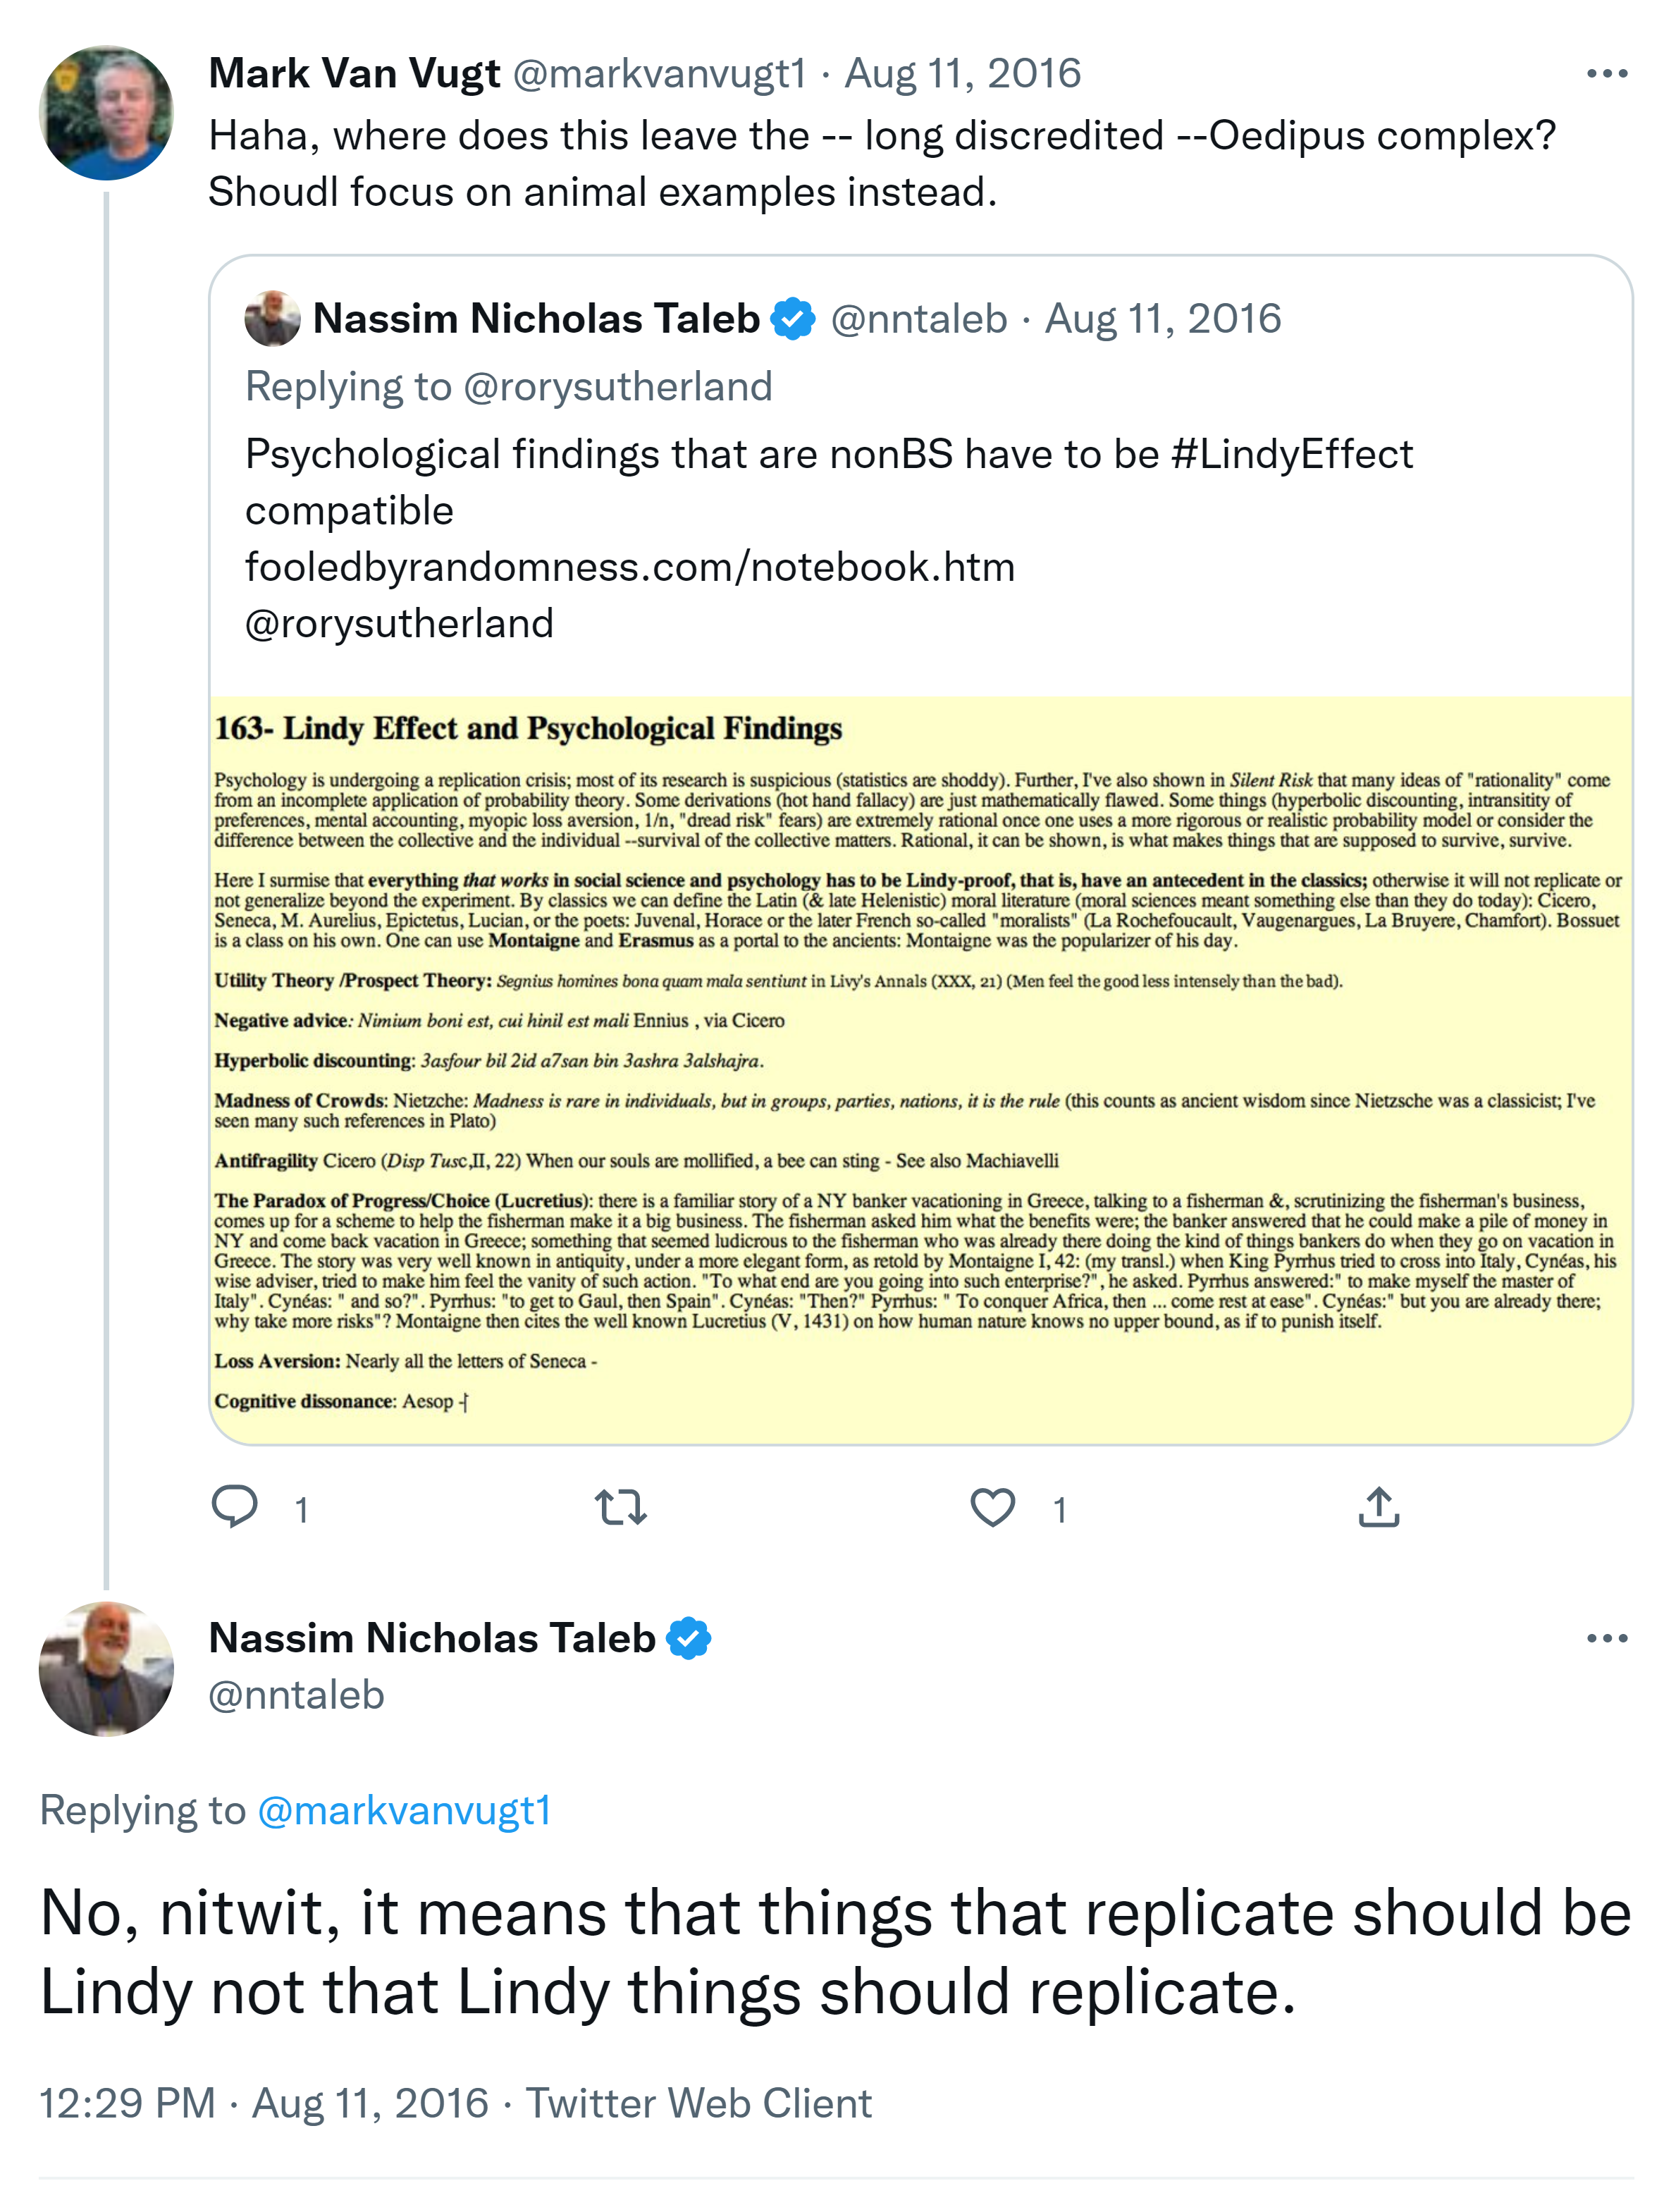Open the Mark Van Vugt display name
The width and height of the screenshot is (1664, 2212).
[x=354, y=74]
